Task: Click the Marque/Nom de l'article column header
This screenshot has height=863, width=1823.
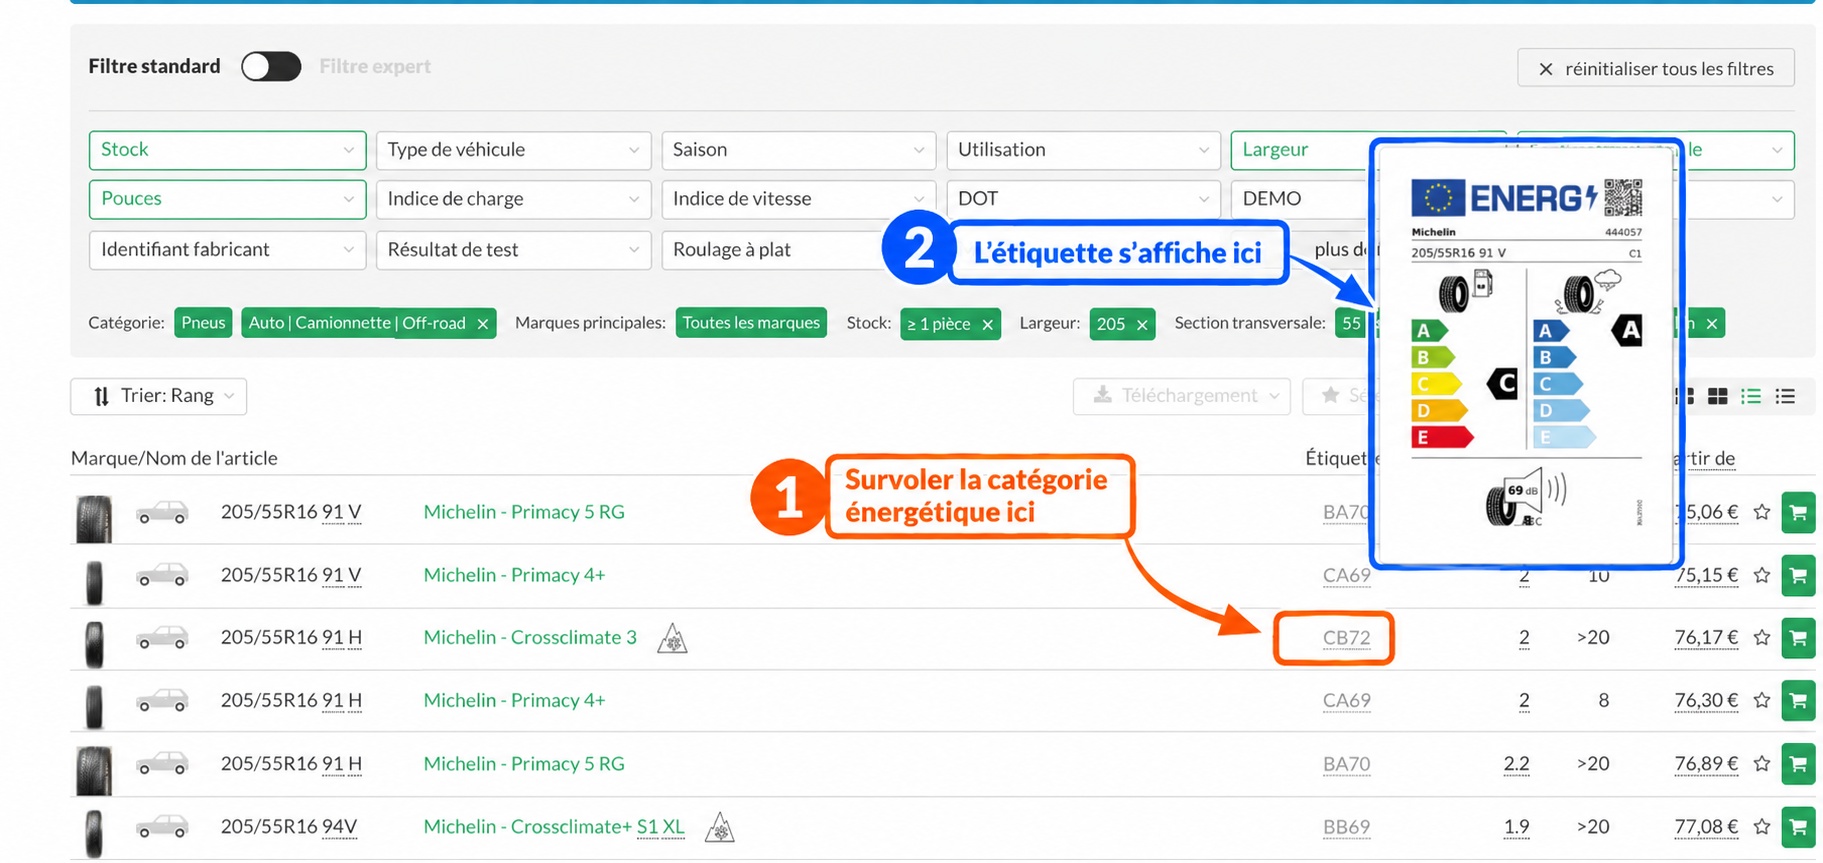Action: coord(174,458)
